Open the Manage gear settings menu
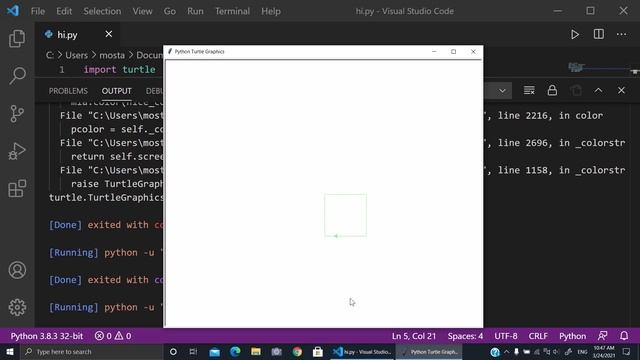Viewport: 640px width, 360px height. click(17, 307)
